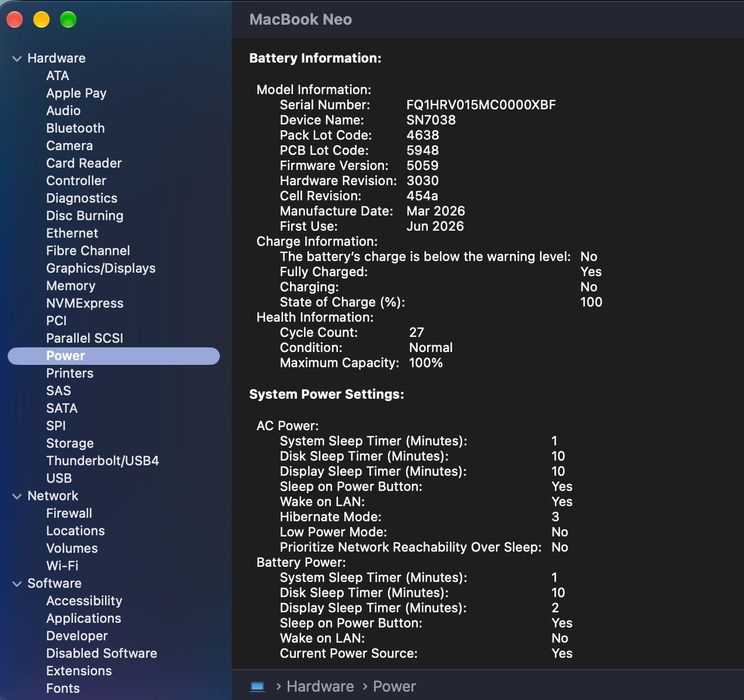Screen dimensions: 744x700
Task: Open Wi-Fi under Network
Action: point(62,566)
